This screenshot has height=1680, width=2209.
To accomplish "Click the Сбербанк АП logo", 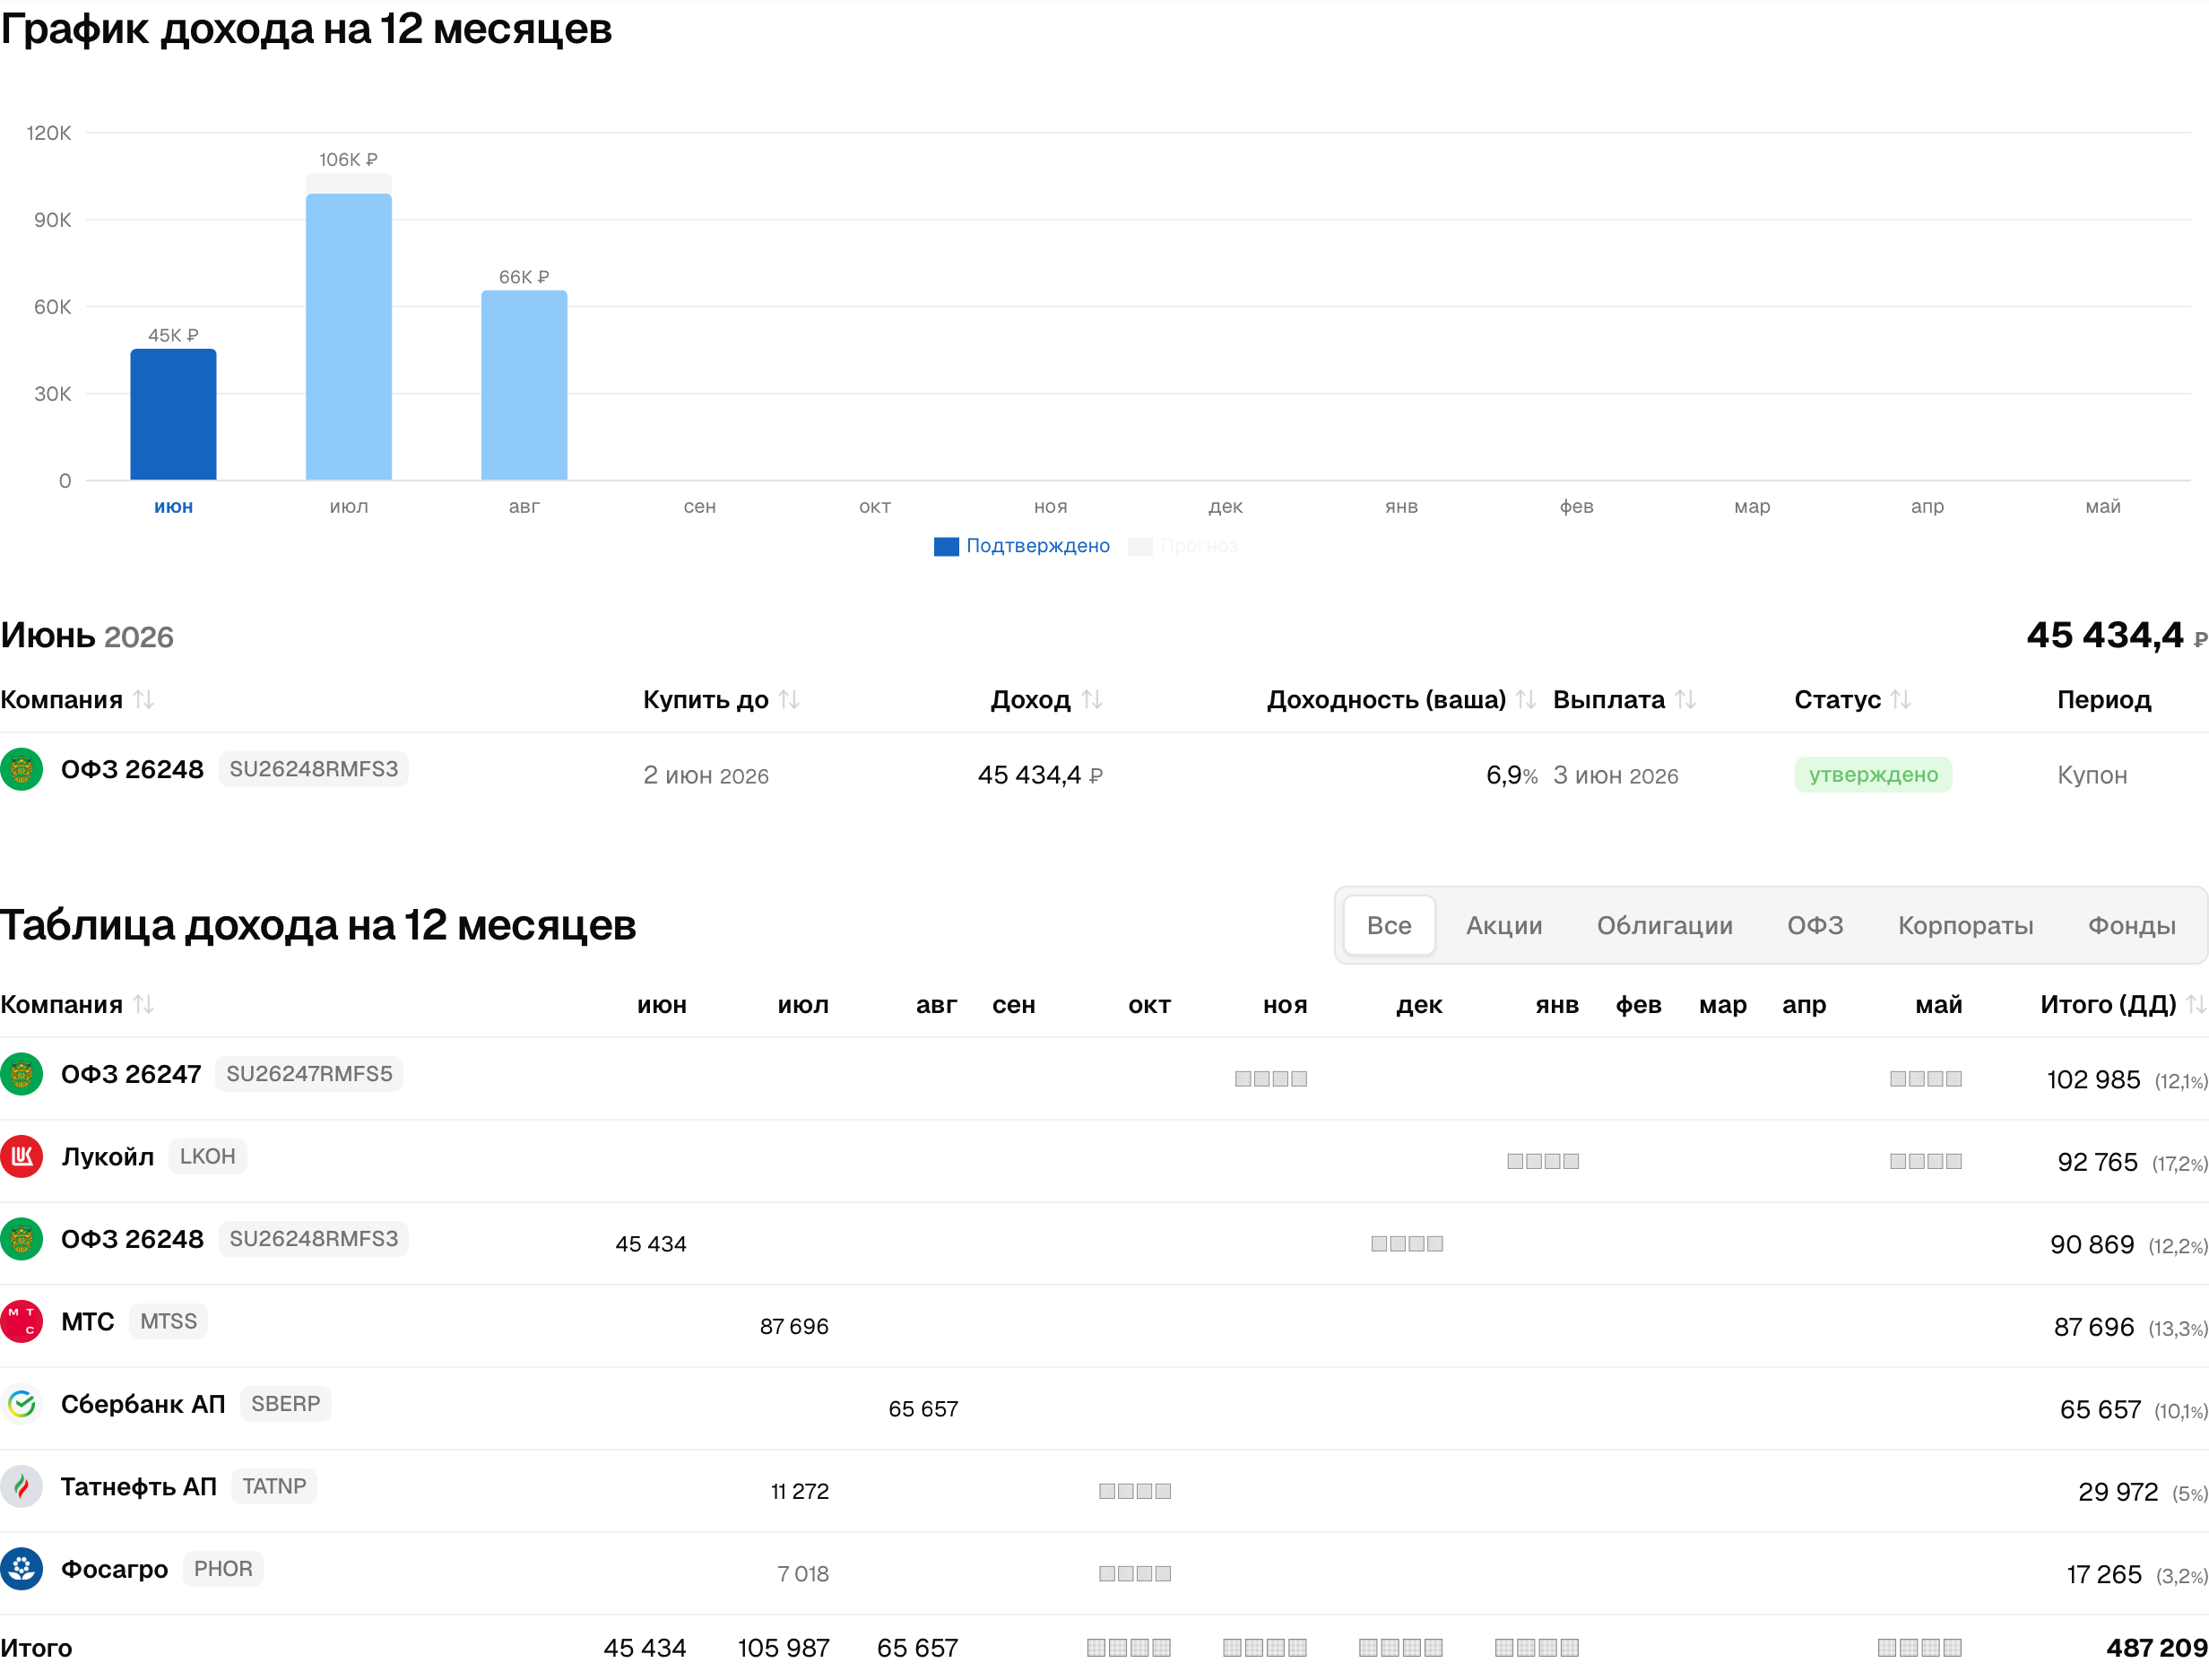I will coord(22,1405).
